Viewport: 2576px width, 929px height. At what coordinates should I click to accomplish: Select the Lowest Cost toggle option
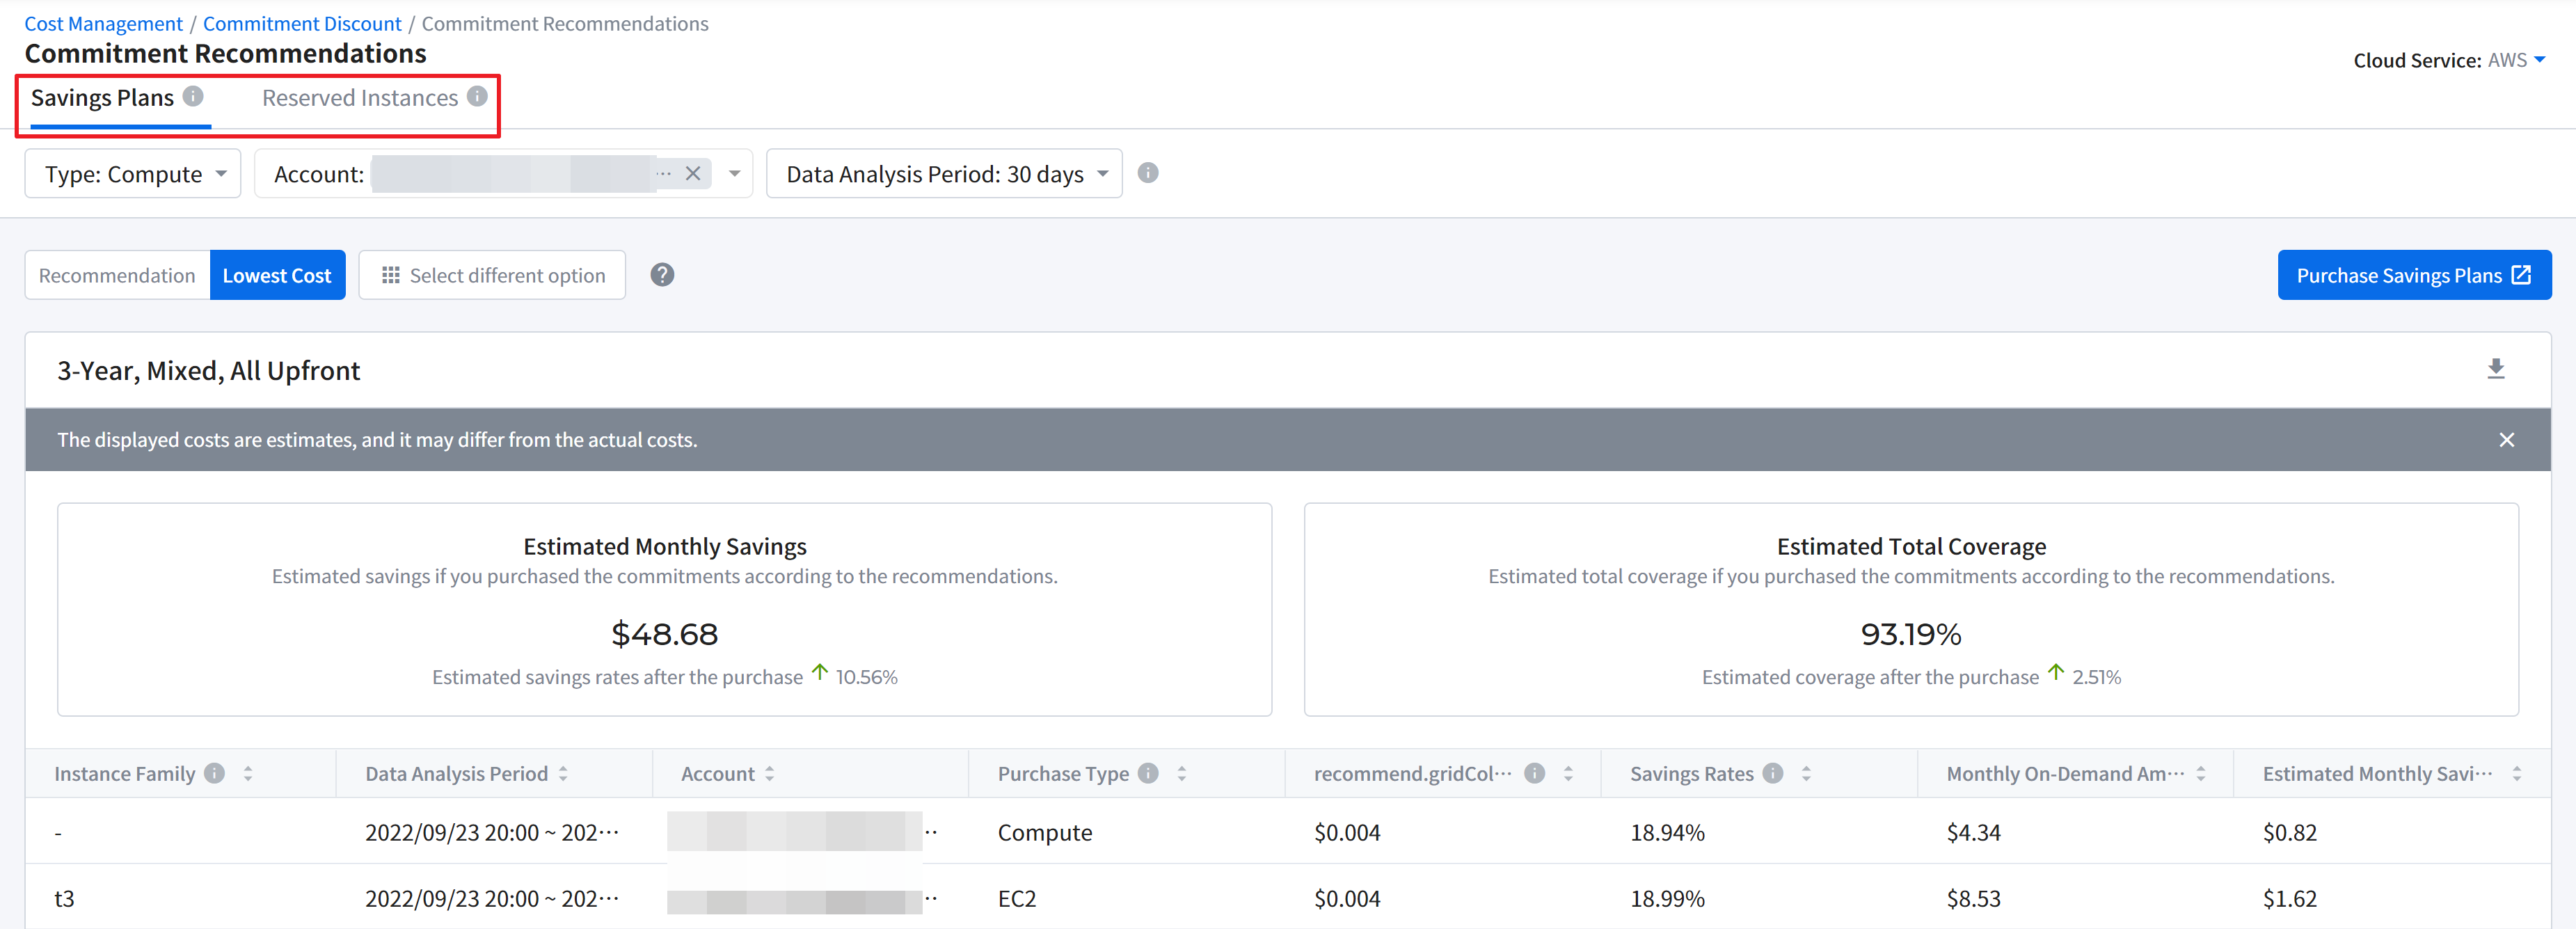277,275
